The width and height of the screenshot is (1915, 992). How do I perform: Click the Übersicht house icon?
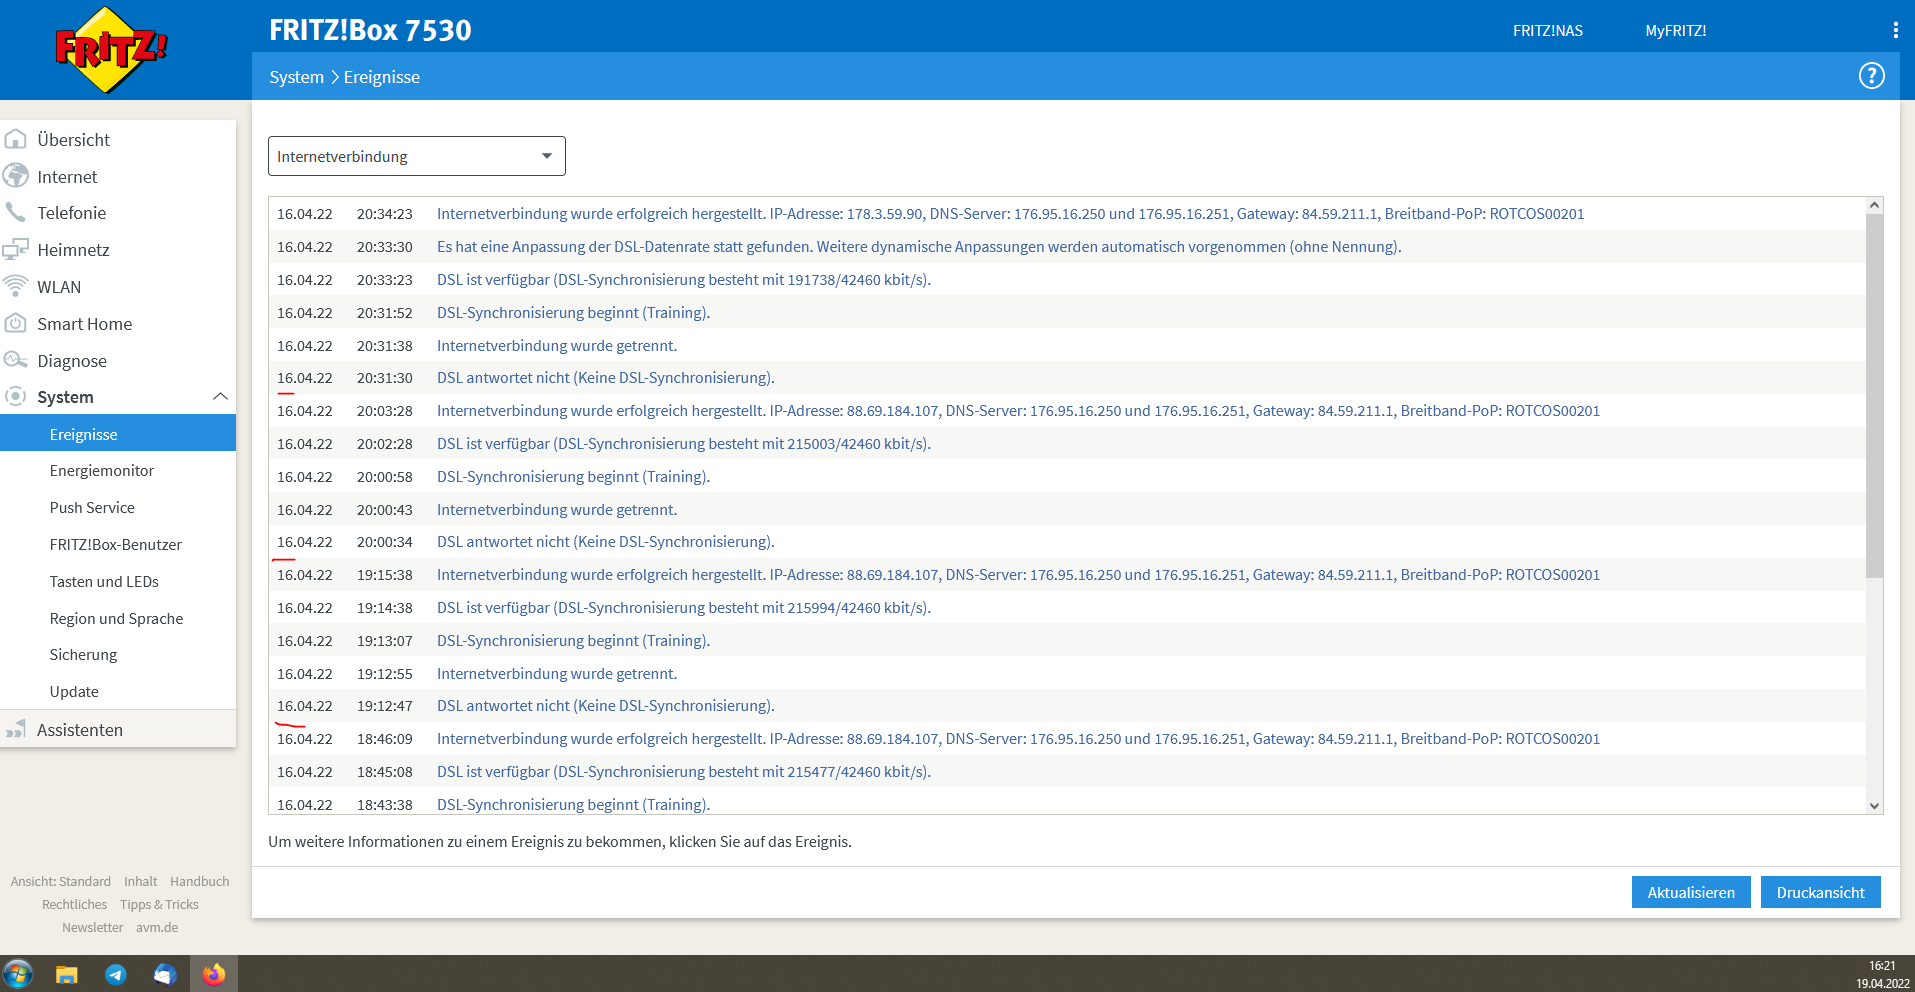pyautogui.click(x=16, y=139)
